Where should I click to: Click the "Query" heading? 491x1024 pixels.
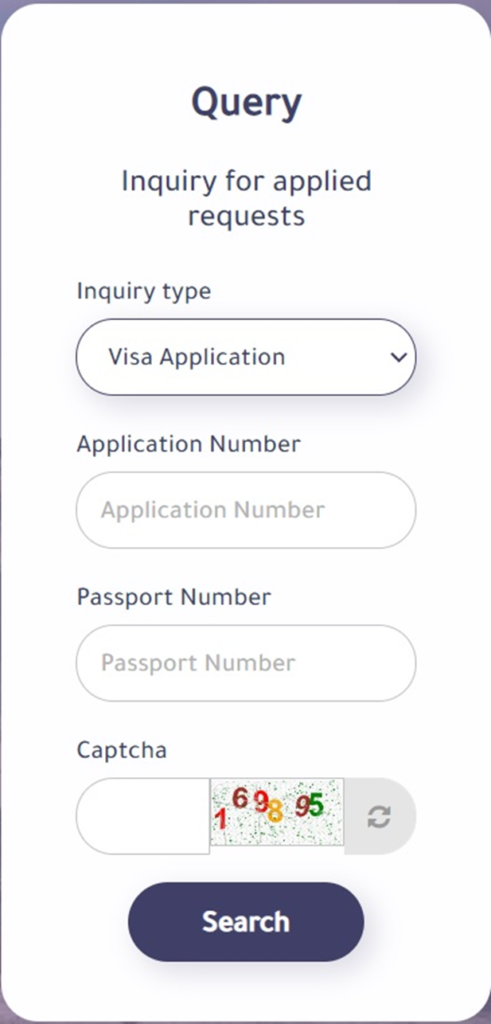point(246,104)
